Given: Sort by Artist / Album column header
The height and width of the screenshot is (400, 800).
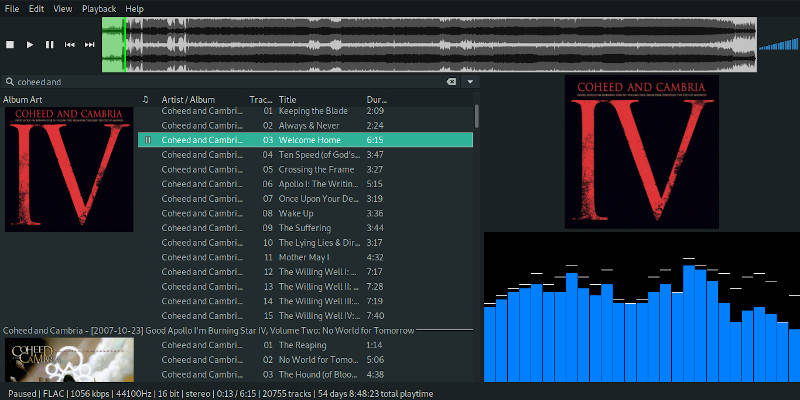Looking at the screenshot, I should [188, 99].
